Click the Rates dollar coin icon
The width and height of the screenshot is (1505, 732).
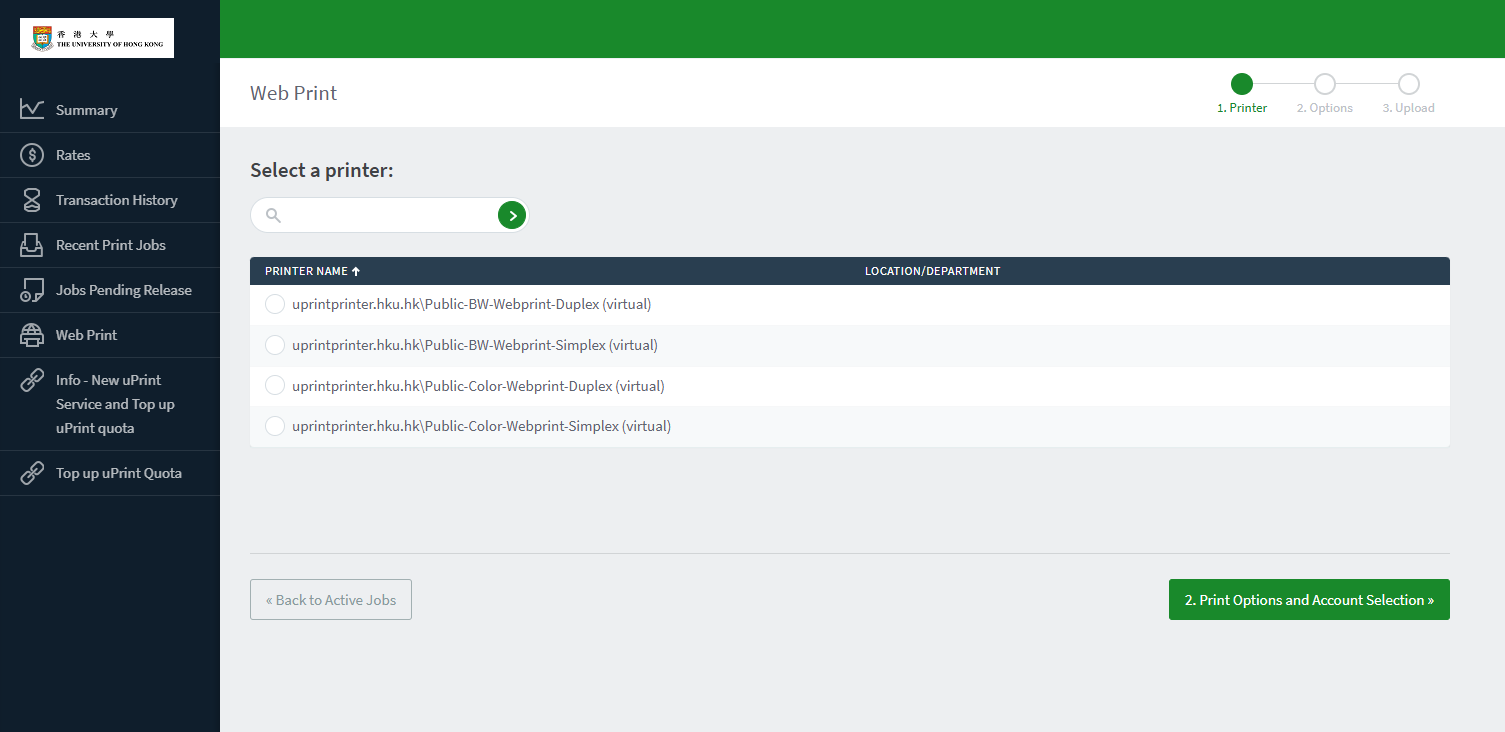pos(32,155)
